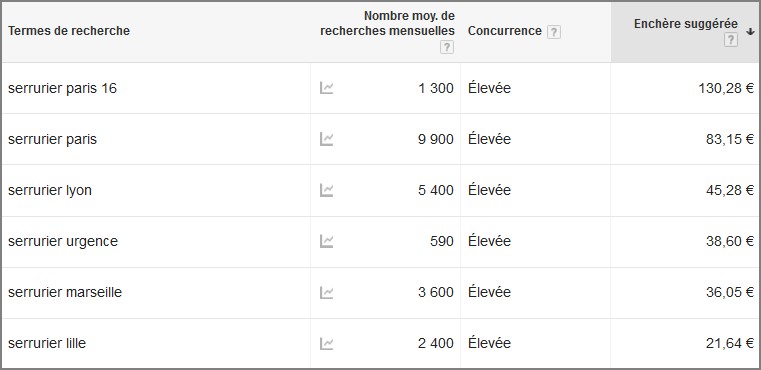Sort by Concurrence column header
Viewport: 761px width, 370px height.
pyautogui.click(x=505, y=31)
